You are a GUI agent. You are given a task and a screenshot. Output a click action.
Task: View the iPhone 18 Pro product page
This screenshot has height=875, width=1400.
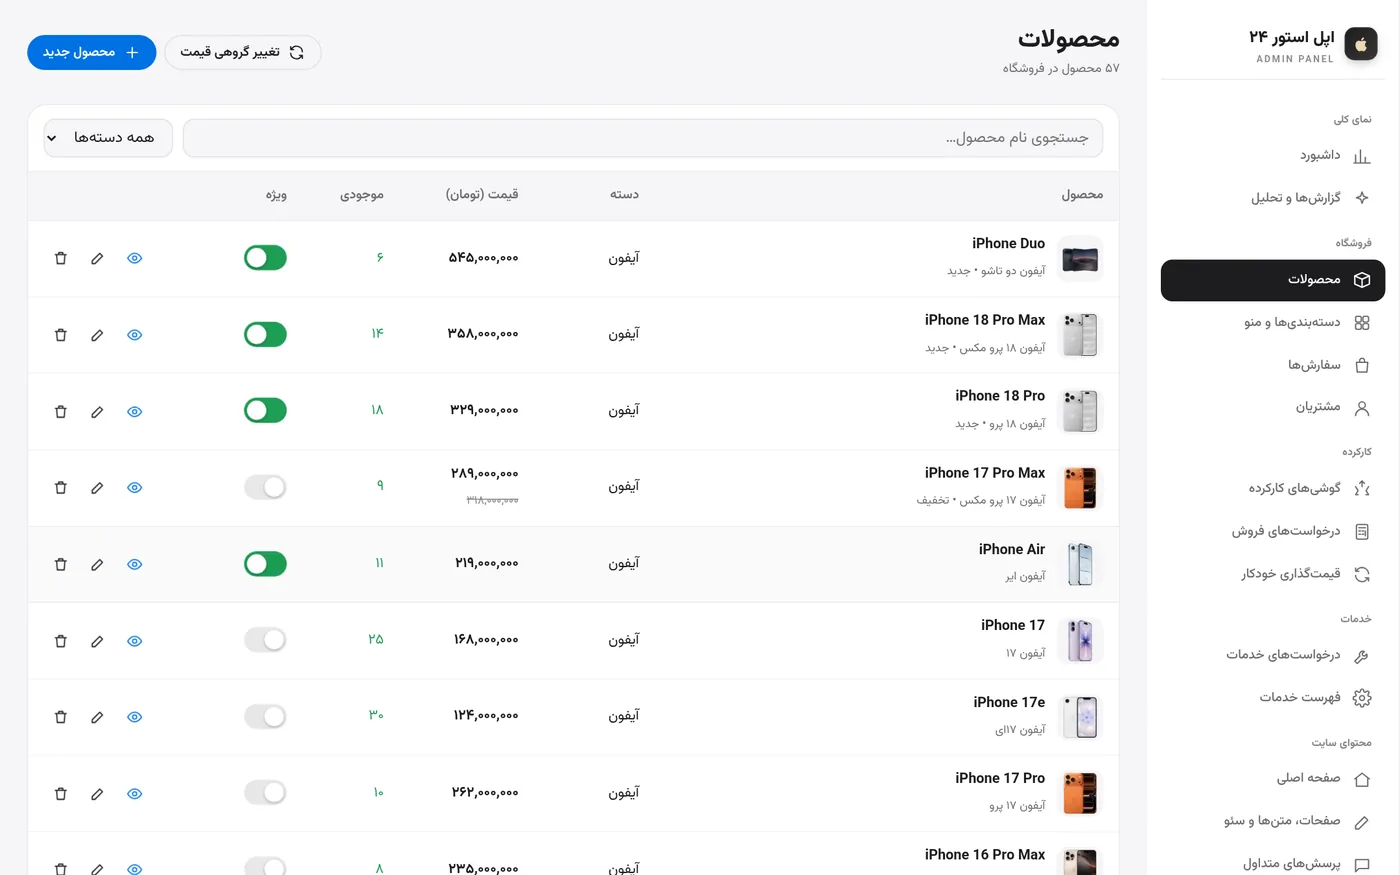pos(135,411)
